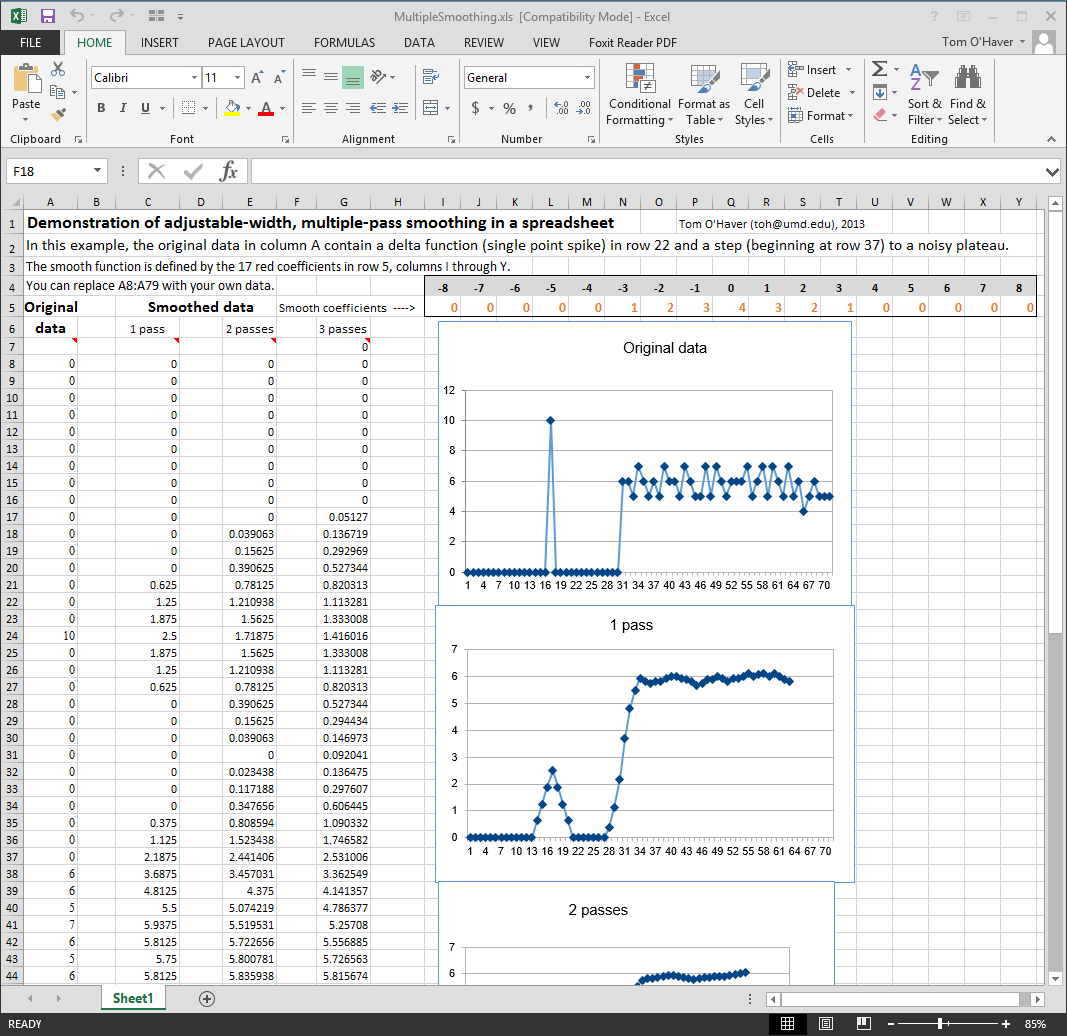Image resolution: width=1067 pixels, height=1036 pixels.
Task: Click the Wrap Text icon
Action: point(431,77)
